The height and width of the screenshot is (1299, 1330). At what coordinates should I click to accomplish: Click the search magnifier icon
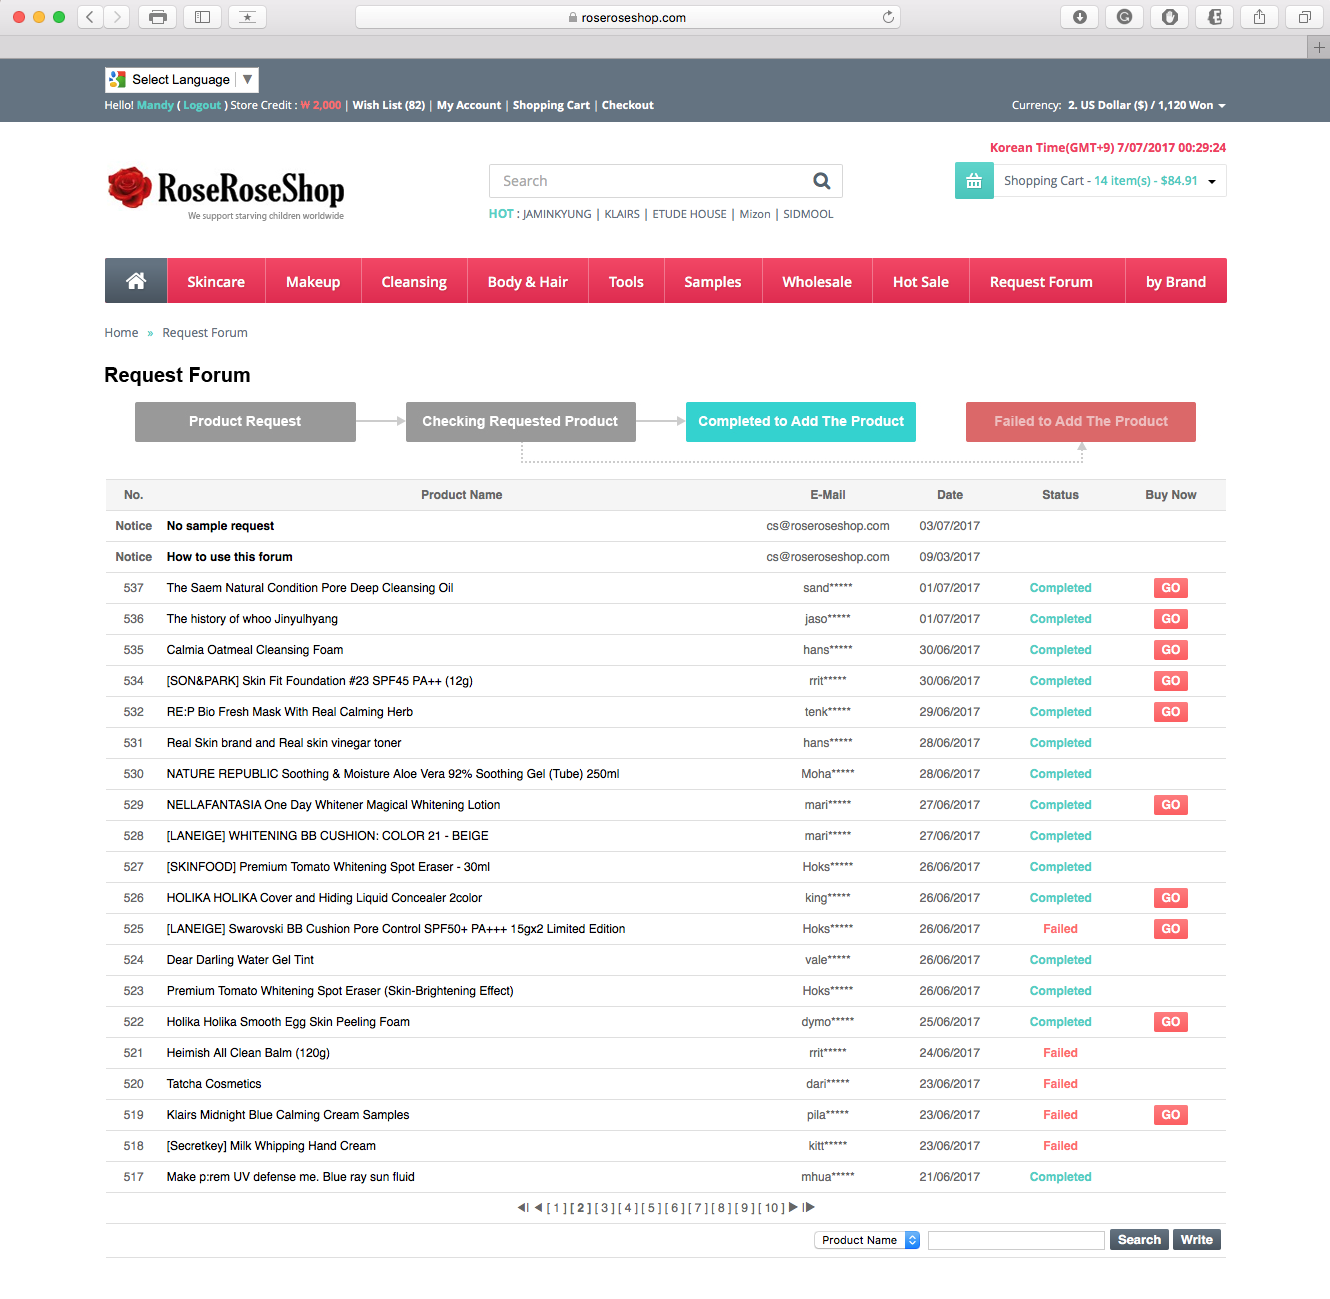[x=822, y=181]
